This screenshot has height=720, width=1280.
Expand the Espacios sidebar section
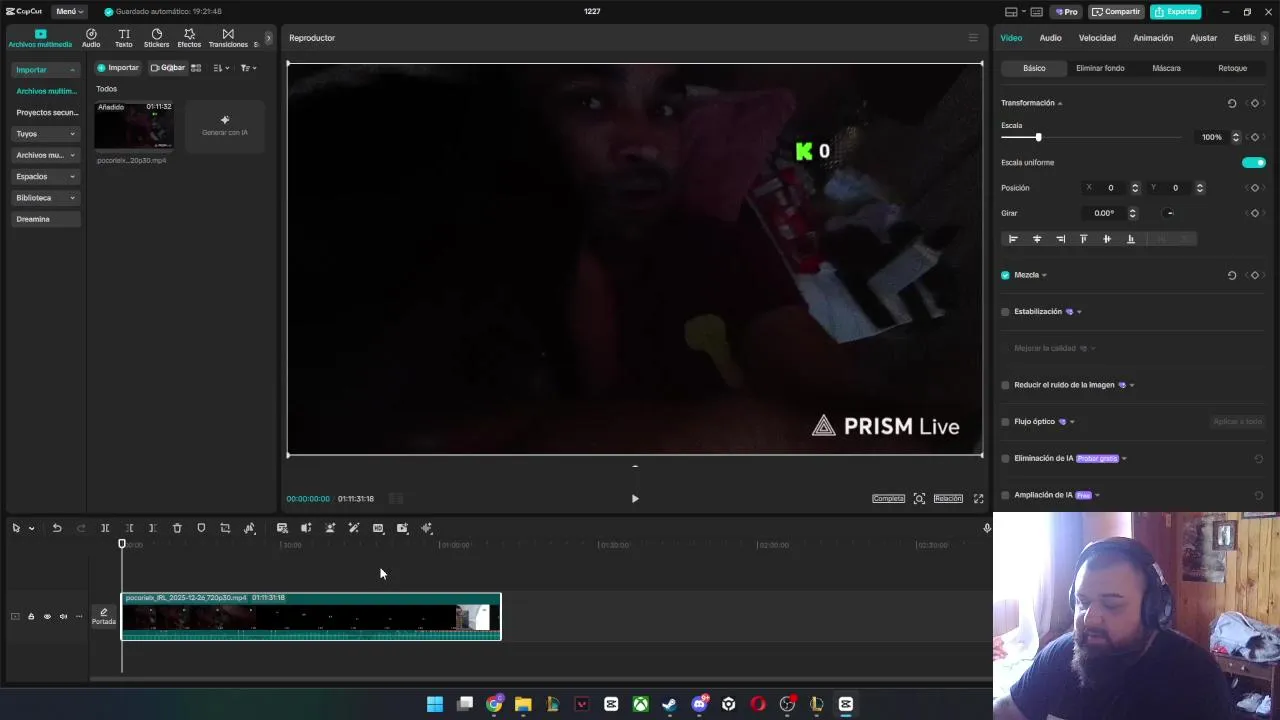pyautogui.click(x=45, y=176)
